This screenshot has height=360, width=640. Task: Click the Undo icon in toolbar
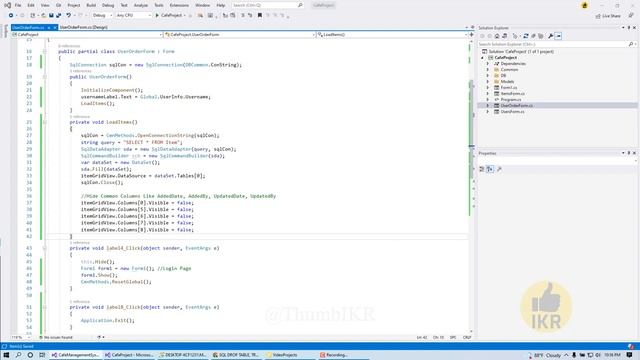[x=69, y=16]
